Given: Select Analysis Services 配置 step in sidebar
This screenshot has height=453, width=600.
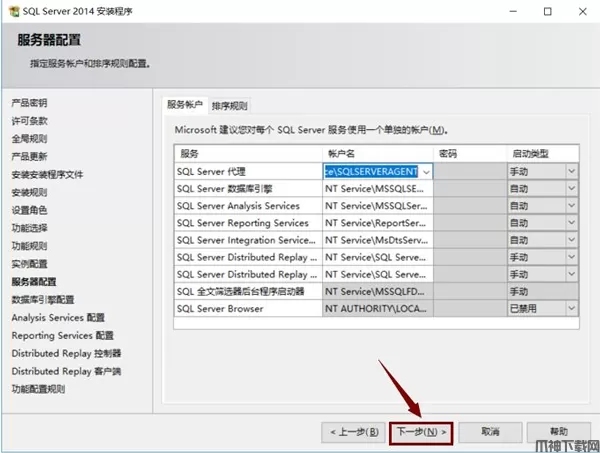Looking at the screenshot, I should coord(58,318).
